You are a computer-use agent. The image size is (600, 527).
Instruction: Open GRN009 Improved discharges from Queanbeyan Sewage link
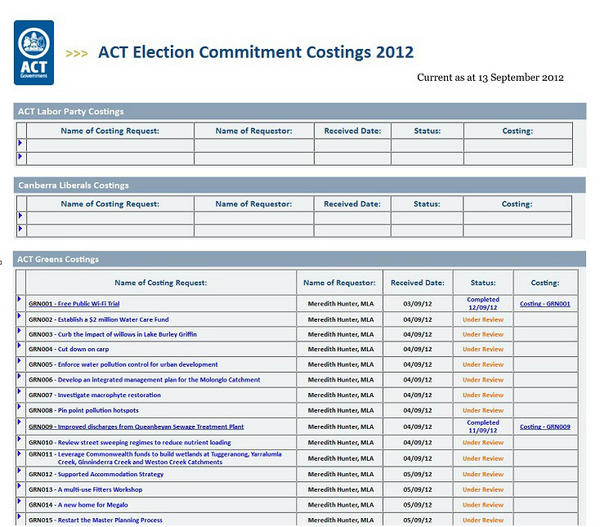click(x=136, y=427)
